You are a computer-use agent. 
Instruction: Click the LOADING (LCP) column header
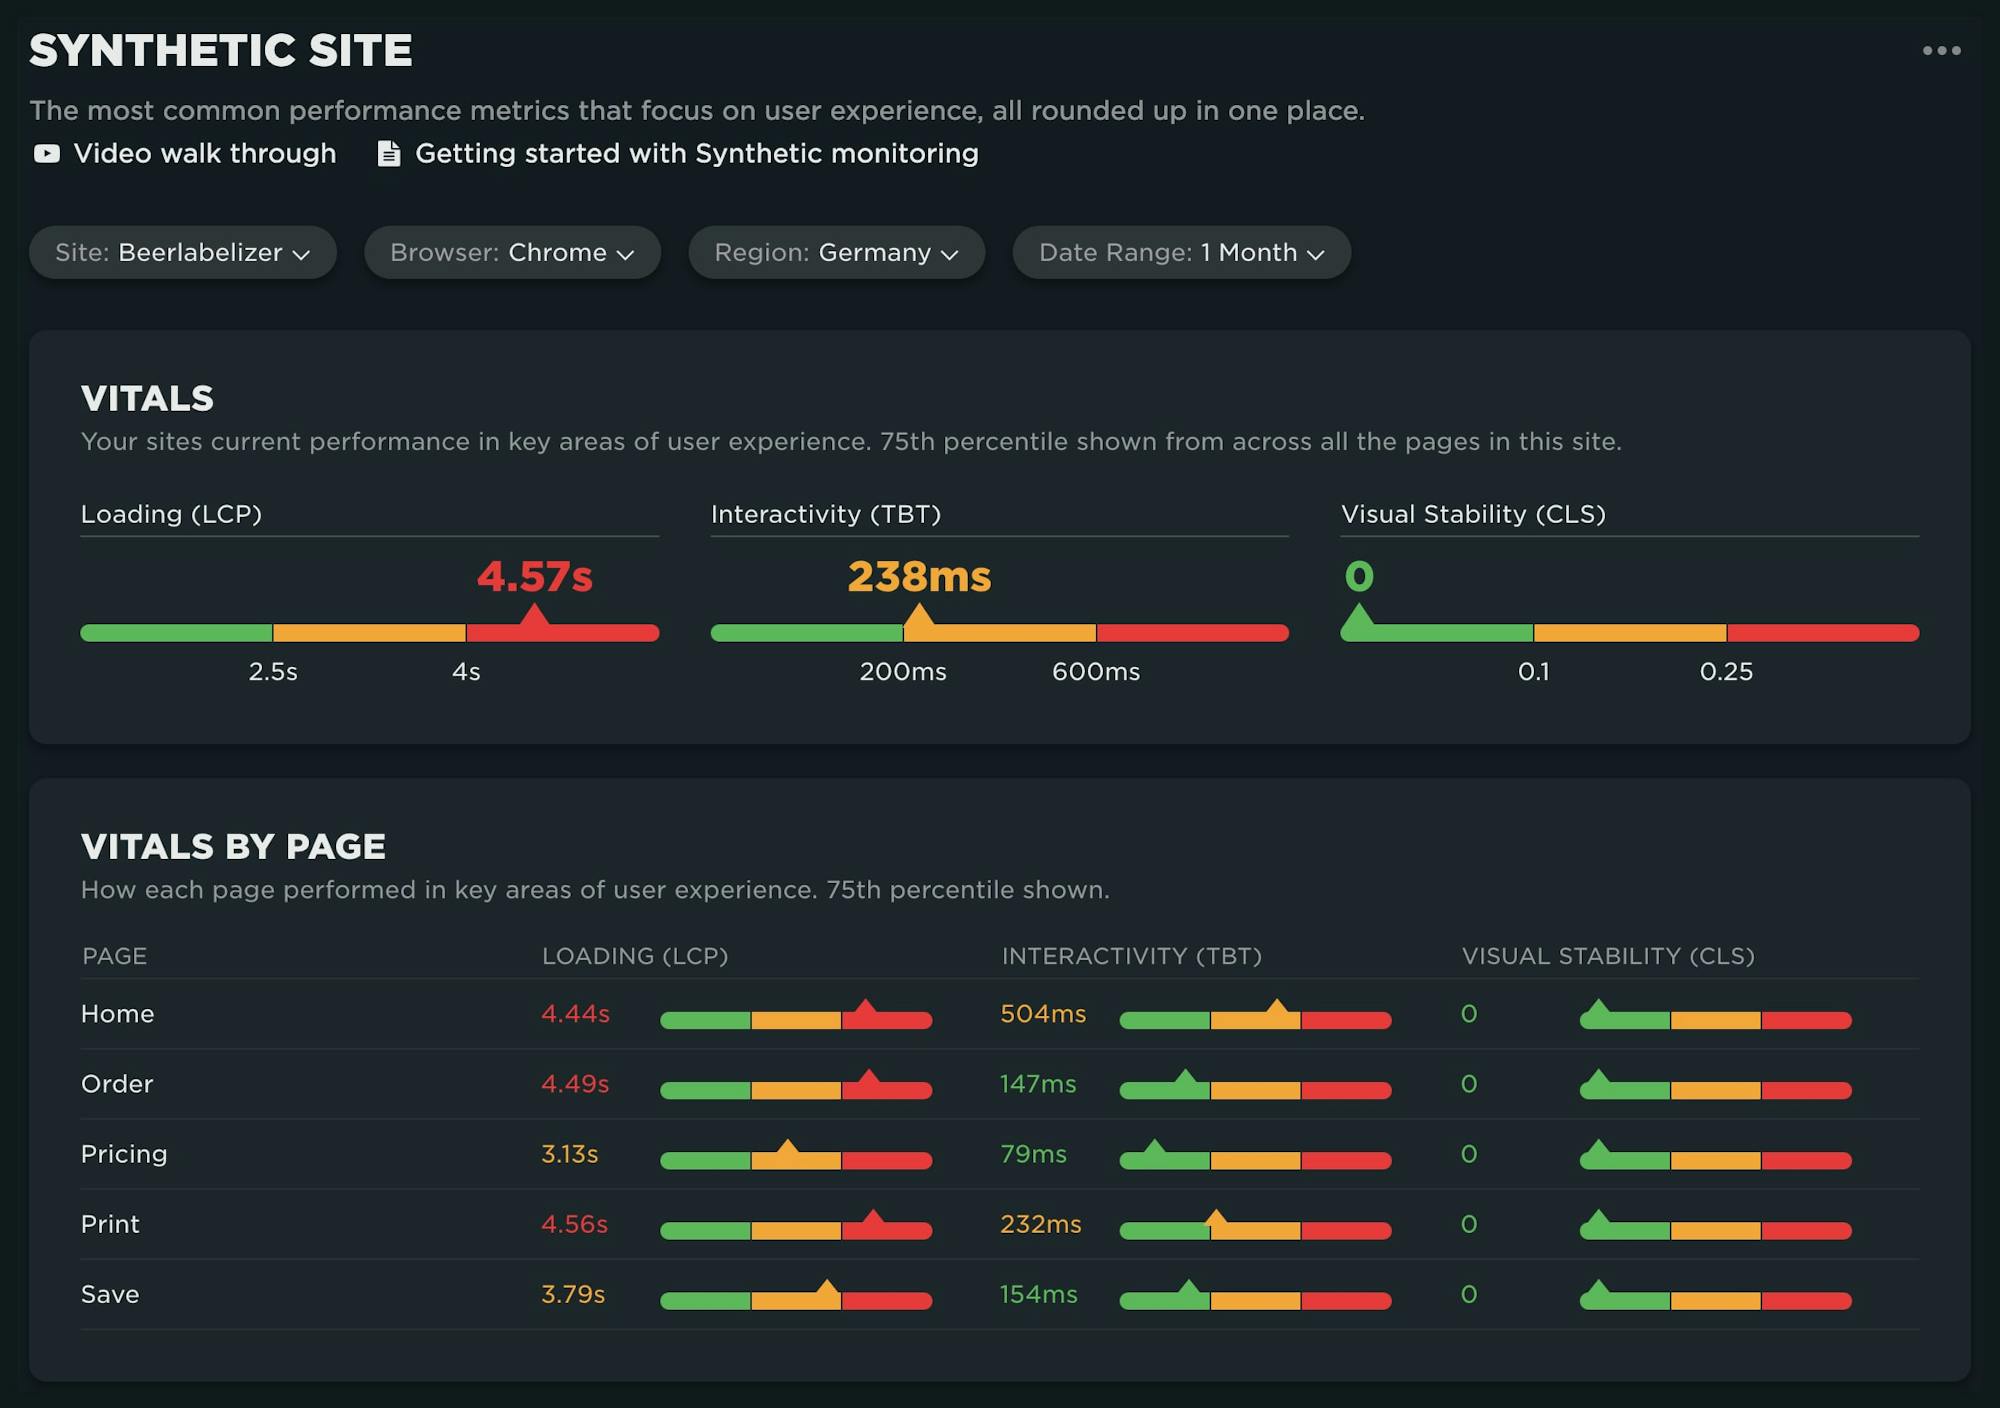636,956
